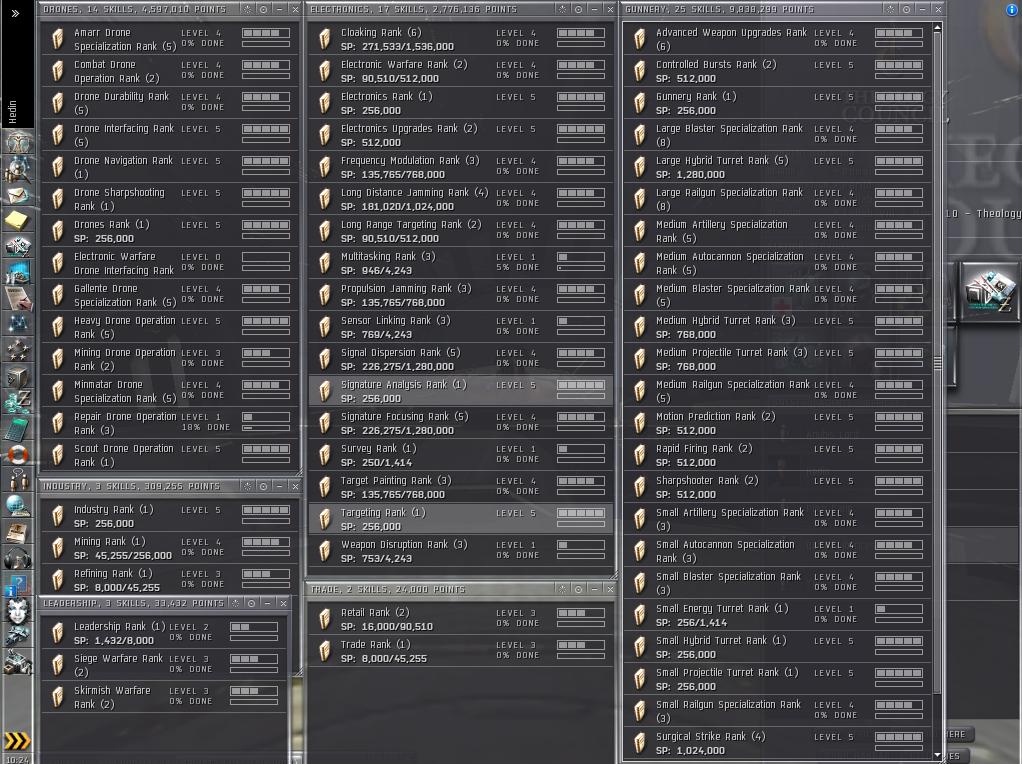Image resolution: width=1022 pixels, height=764 pixels.
Task: Click the skill book icon beside Cloaking
Action: (325, 39)
